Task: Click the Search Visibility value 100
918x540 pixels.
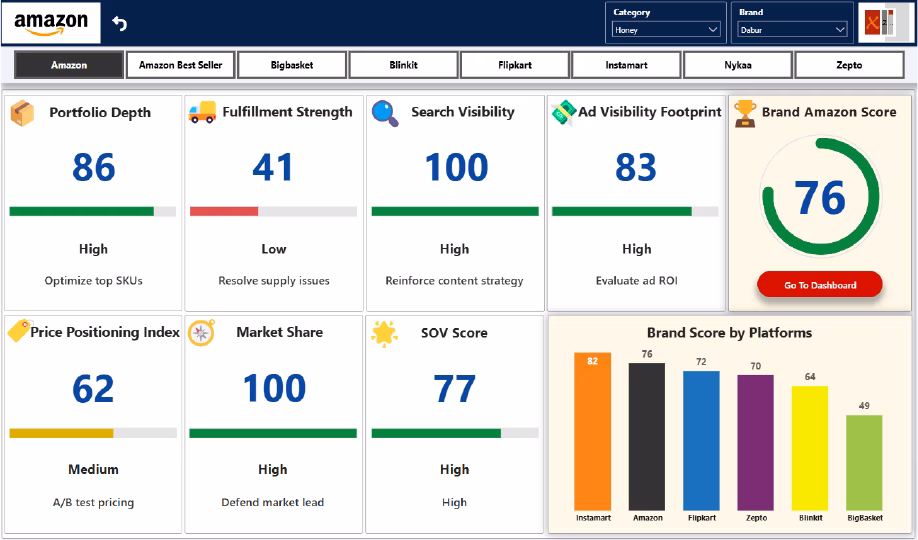Action: tap(456, 168)
